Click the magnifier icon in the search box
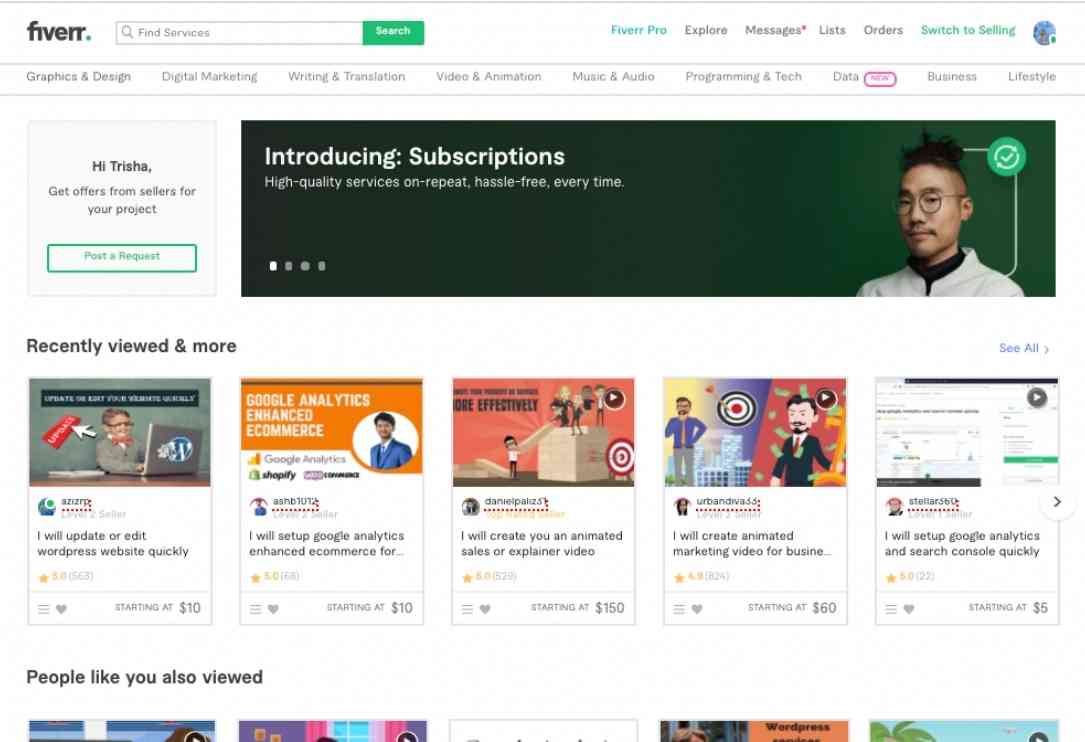Screen dimensions: 1085x742 coord(127,32)
